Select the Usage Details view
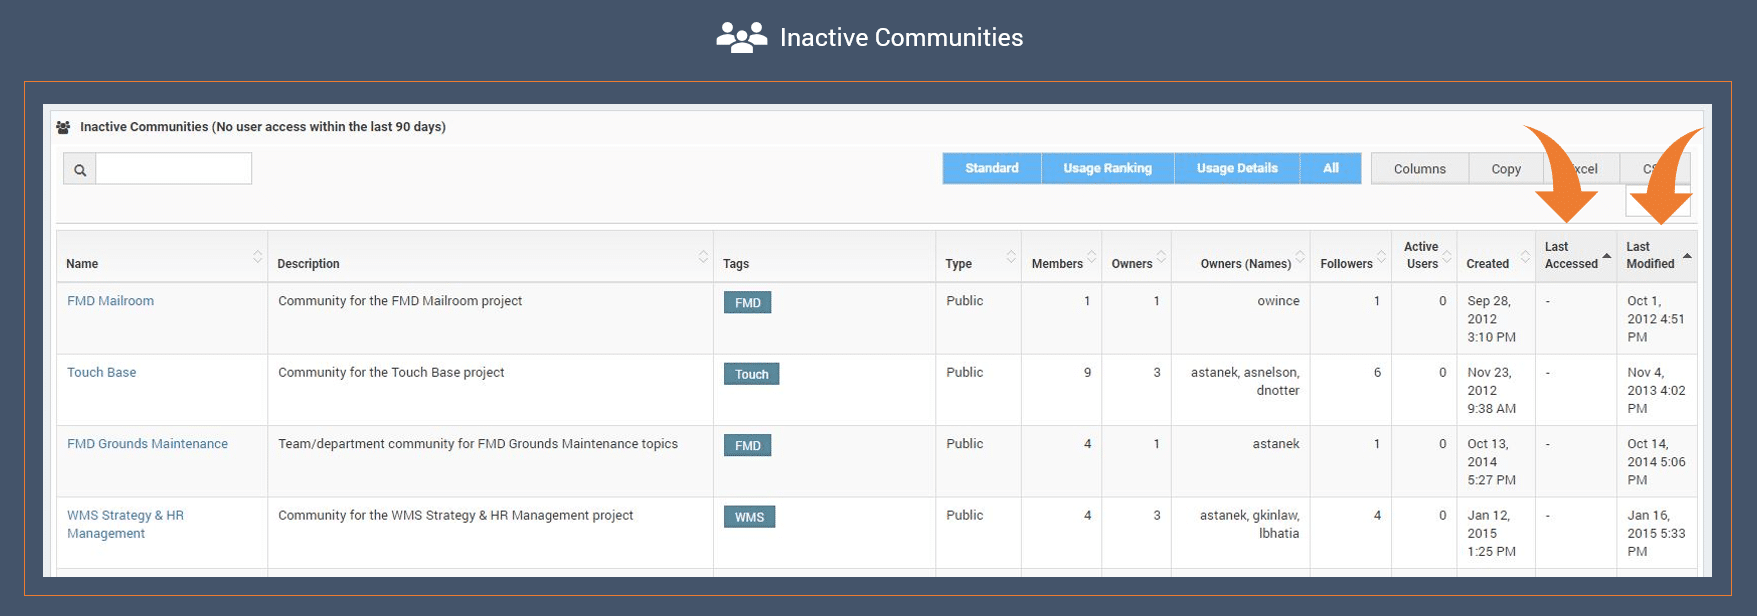 click(x=1237, y=169)
